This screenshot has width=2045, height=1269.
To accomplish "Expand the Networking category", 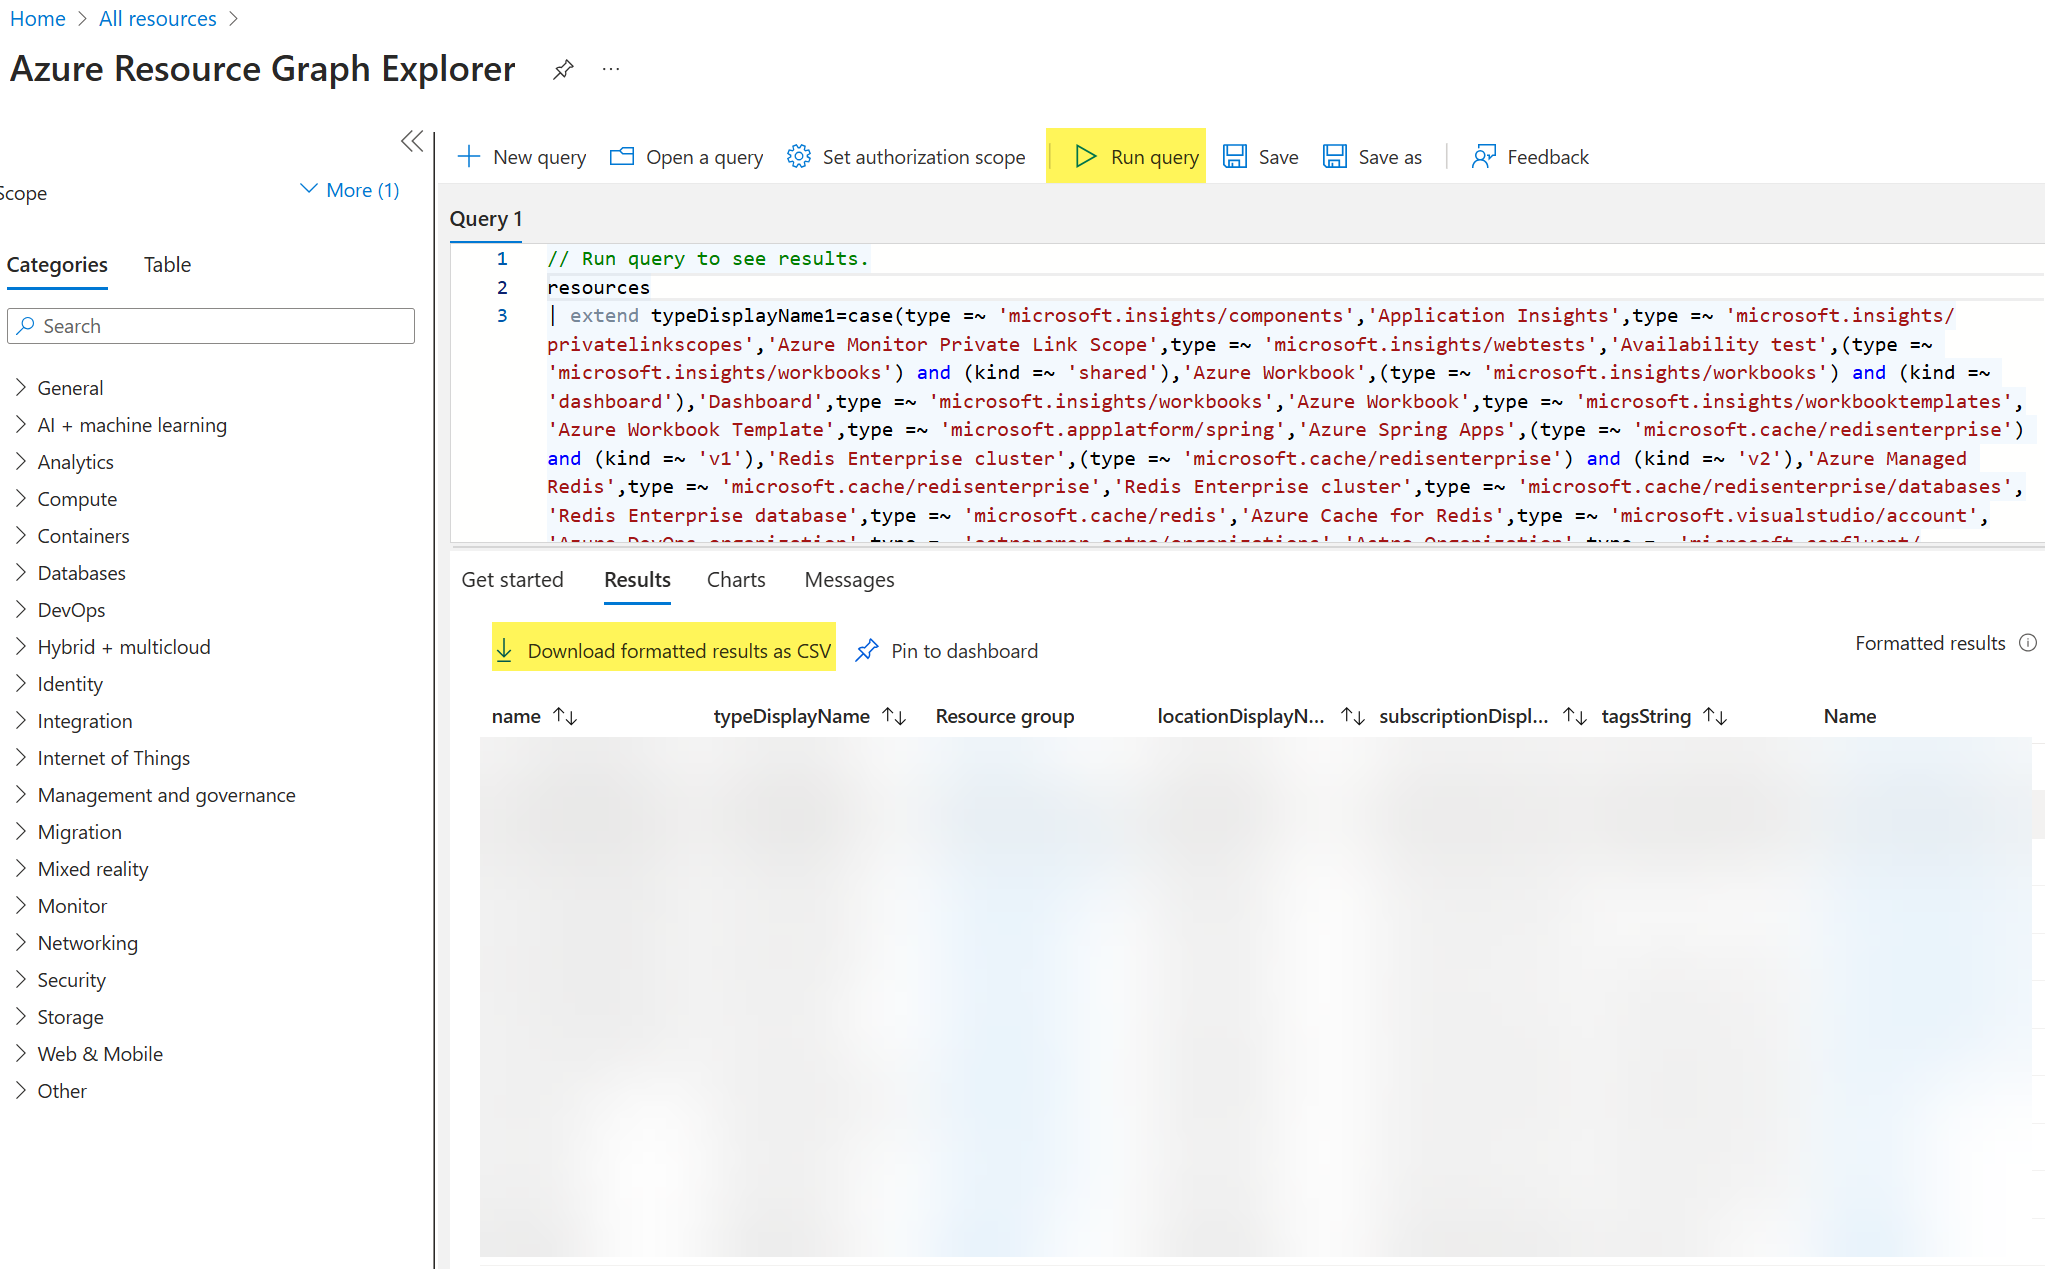I will pos(21,942).
